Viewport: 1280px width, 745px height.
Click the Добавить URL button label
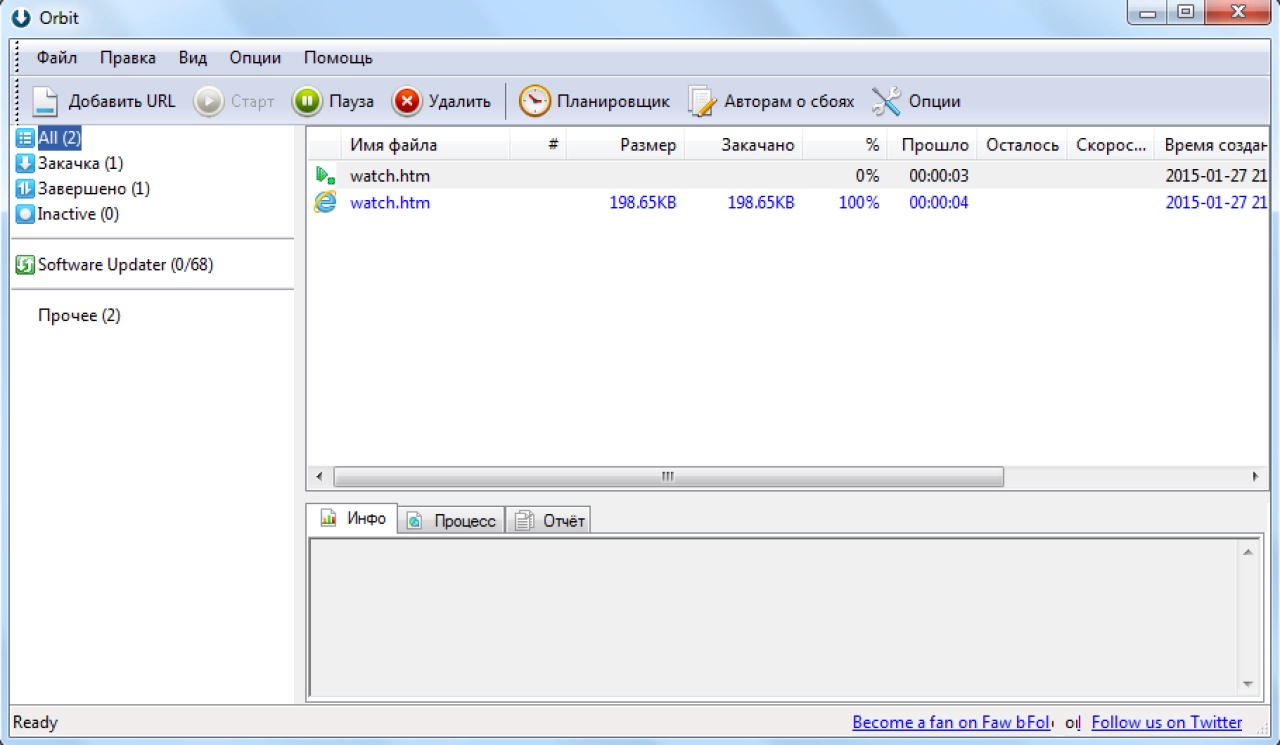tap(122, 101)
